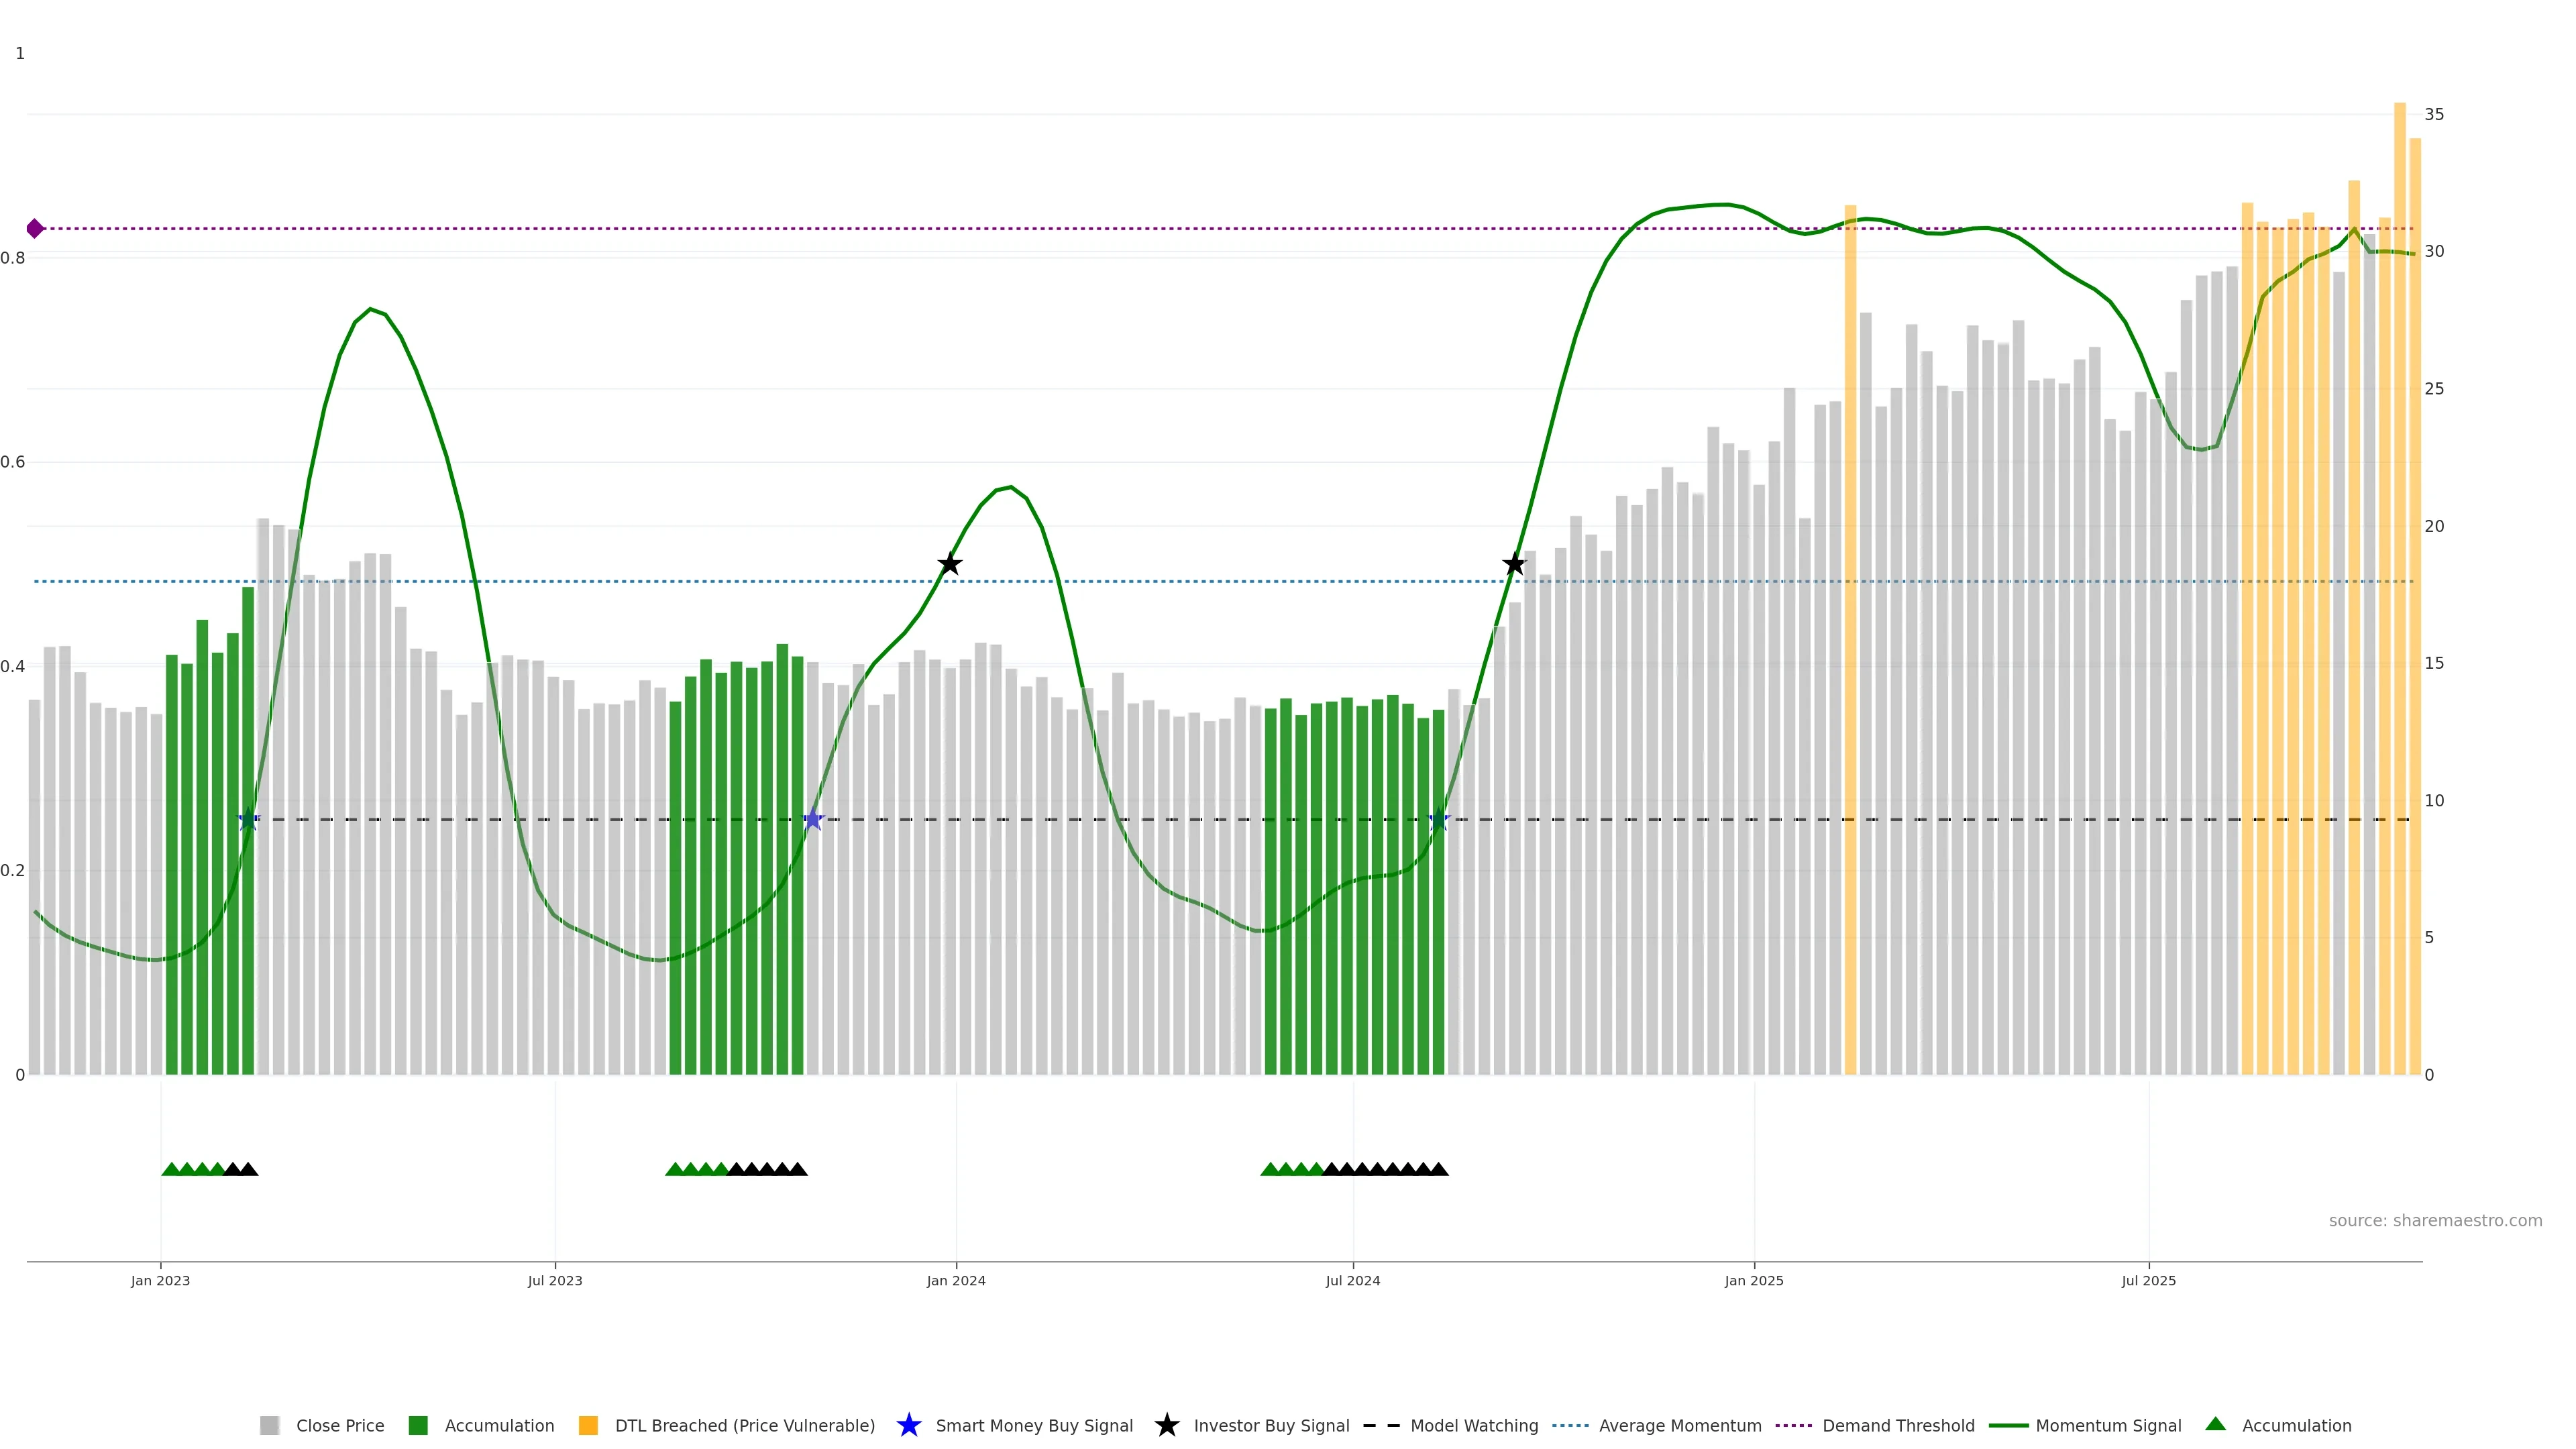
Task: Click the black Investor Buy star after Jul 2024
Action: (1514, 565)
